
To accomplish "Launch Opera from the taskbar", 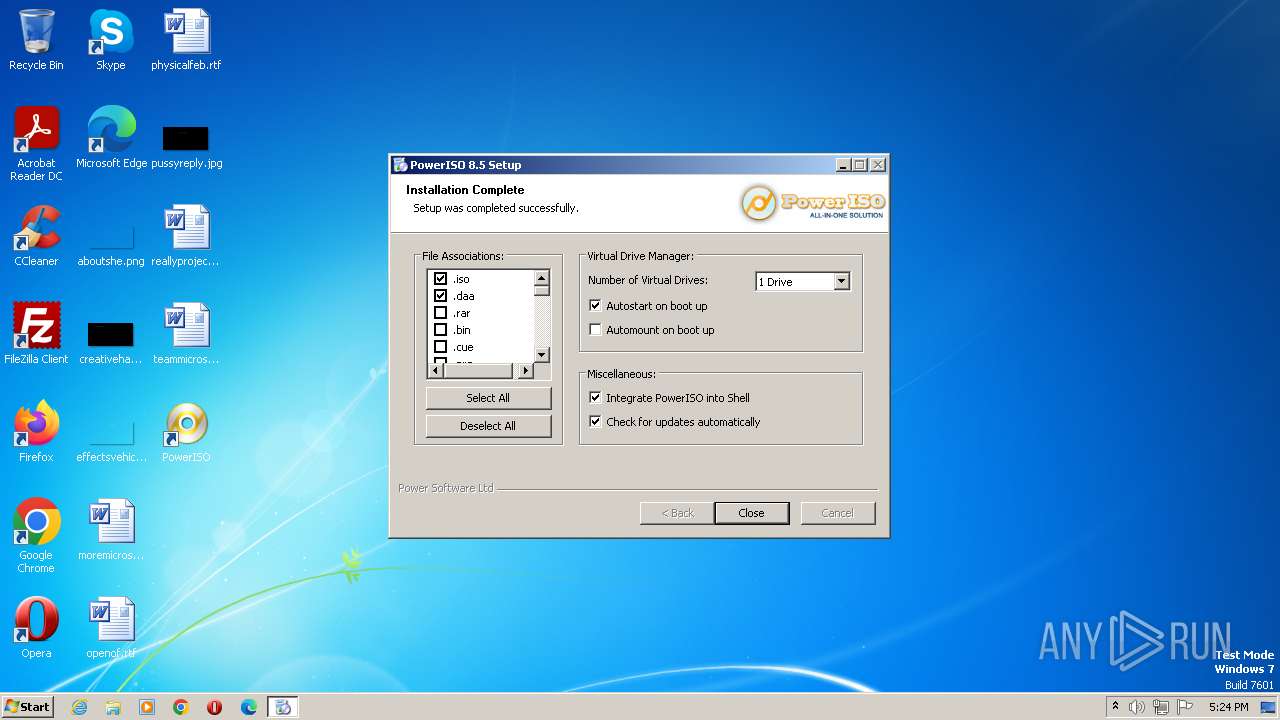I will (215, 707).
